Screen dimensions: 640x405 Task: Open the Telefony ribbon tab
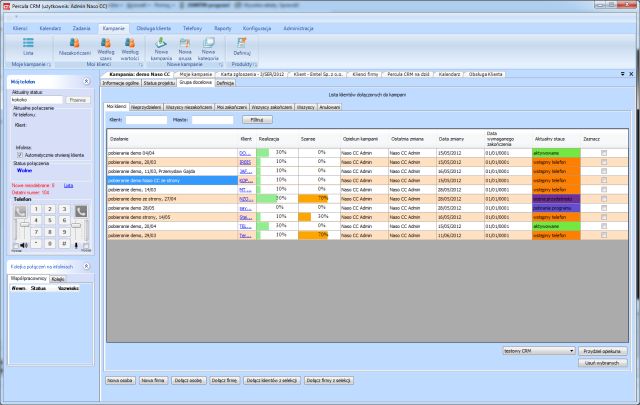tap(192, 28)
